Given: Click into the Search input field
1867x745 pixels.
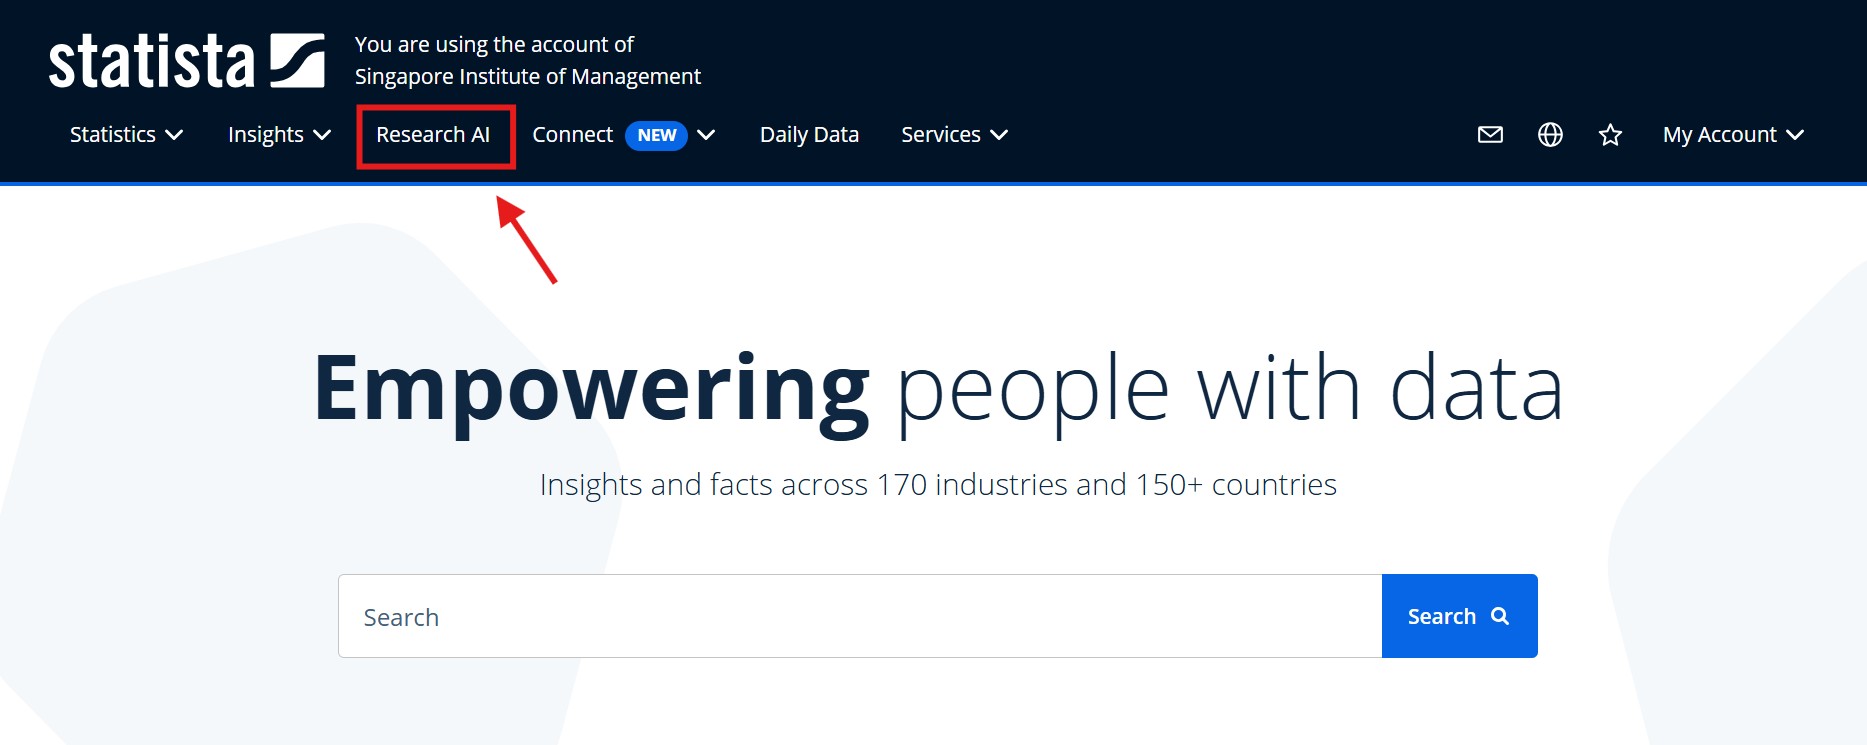Looking at the screenshot, I should [860, 616].
